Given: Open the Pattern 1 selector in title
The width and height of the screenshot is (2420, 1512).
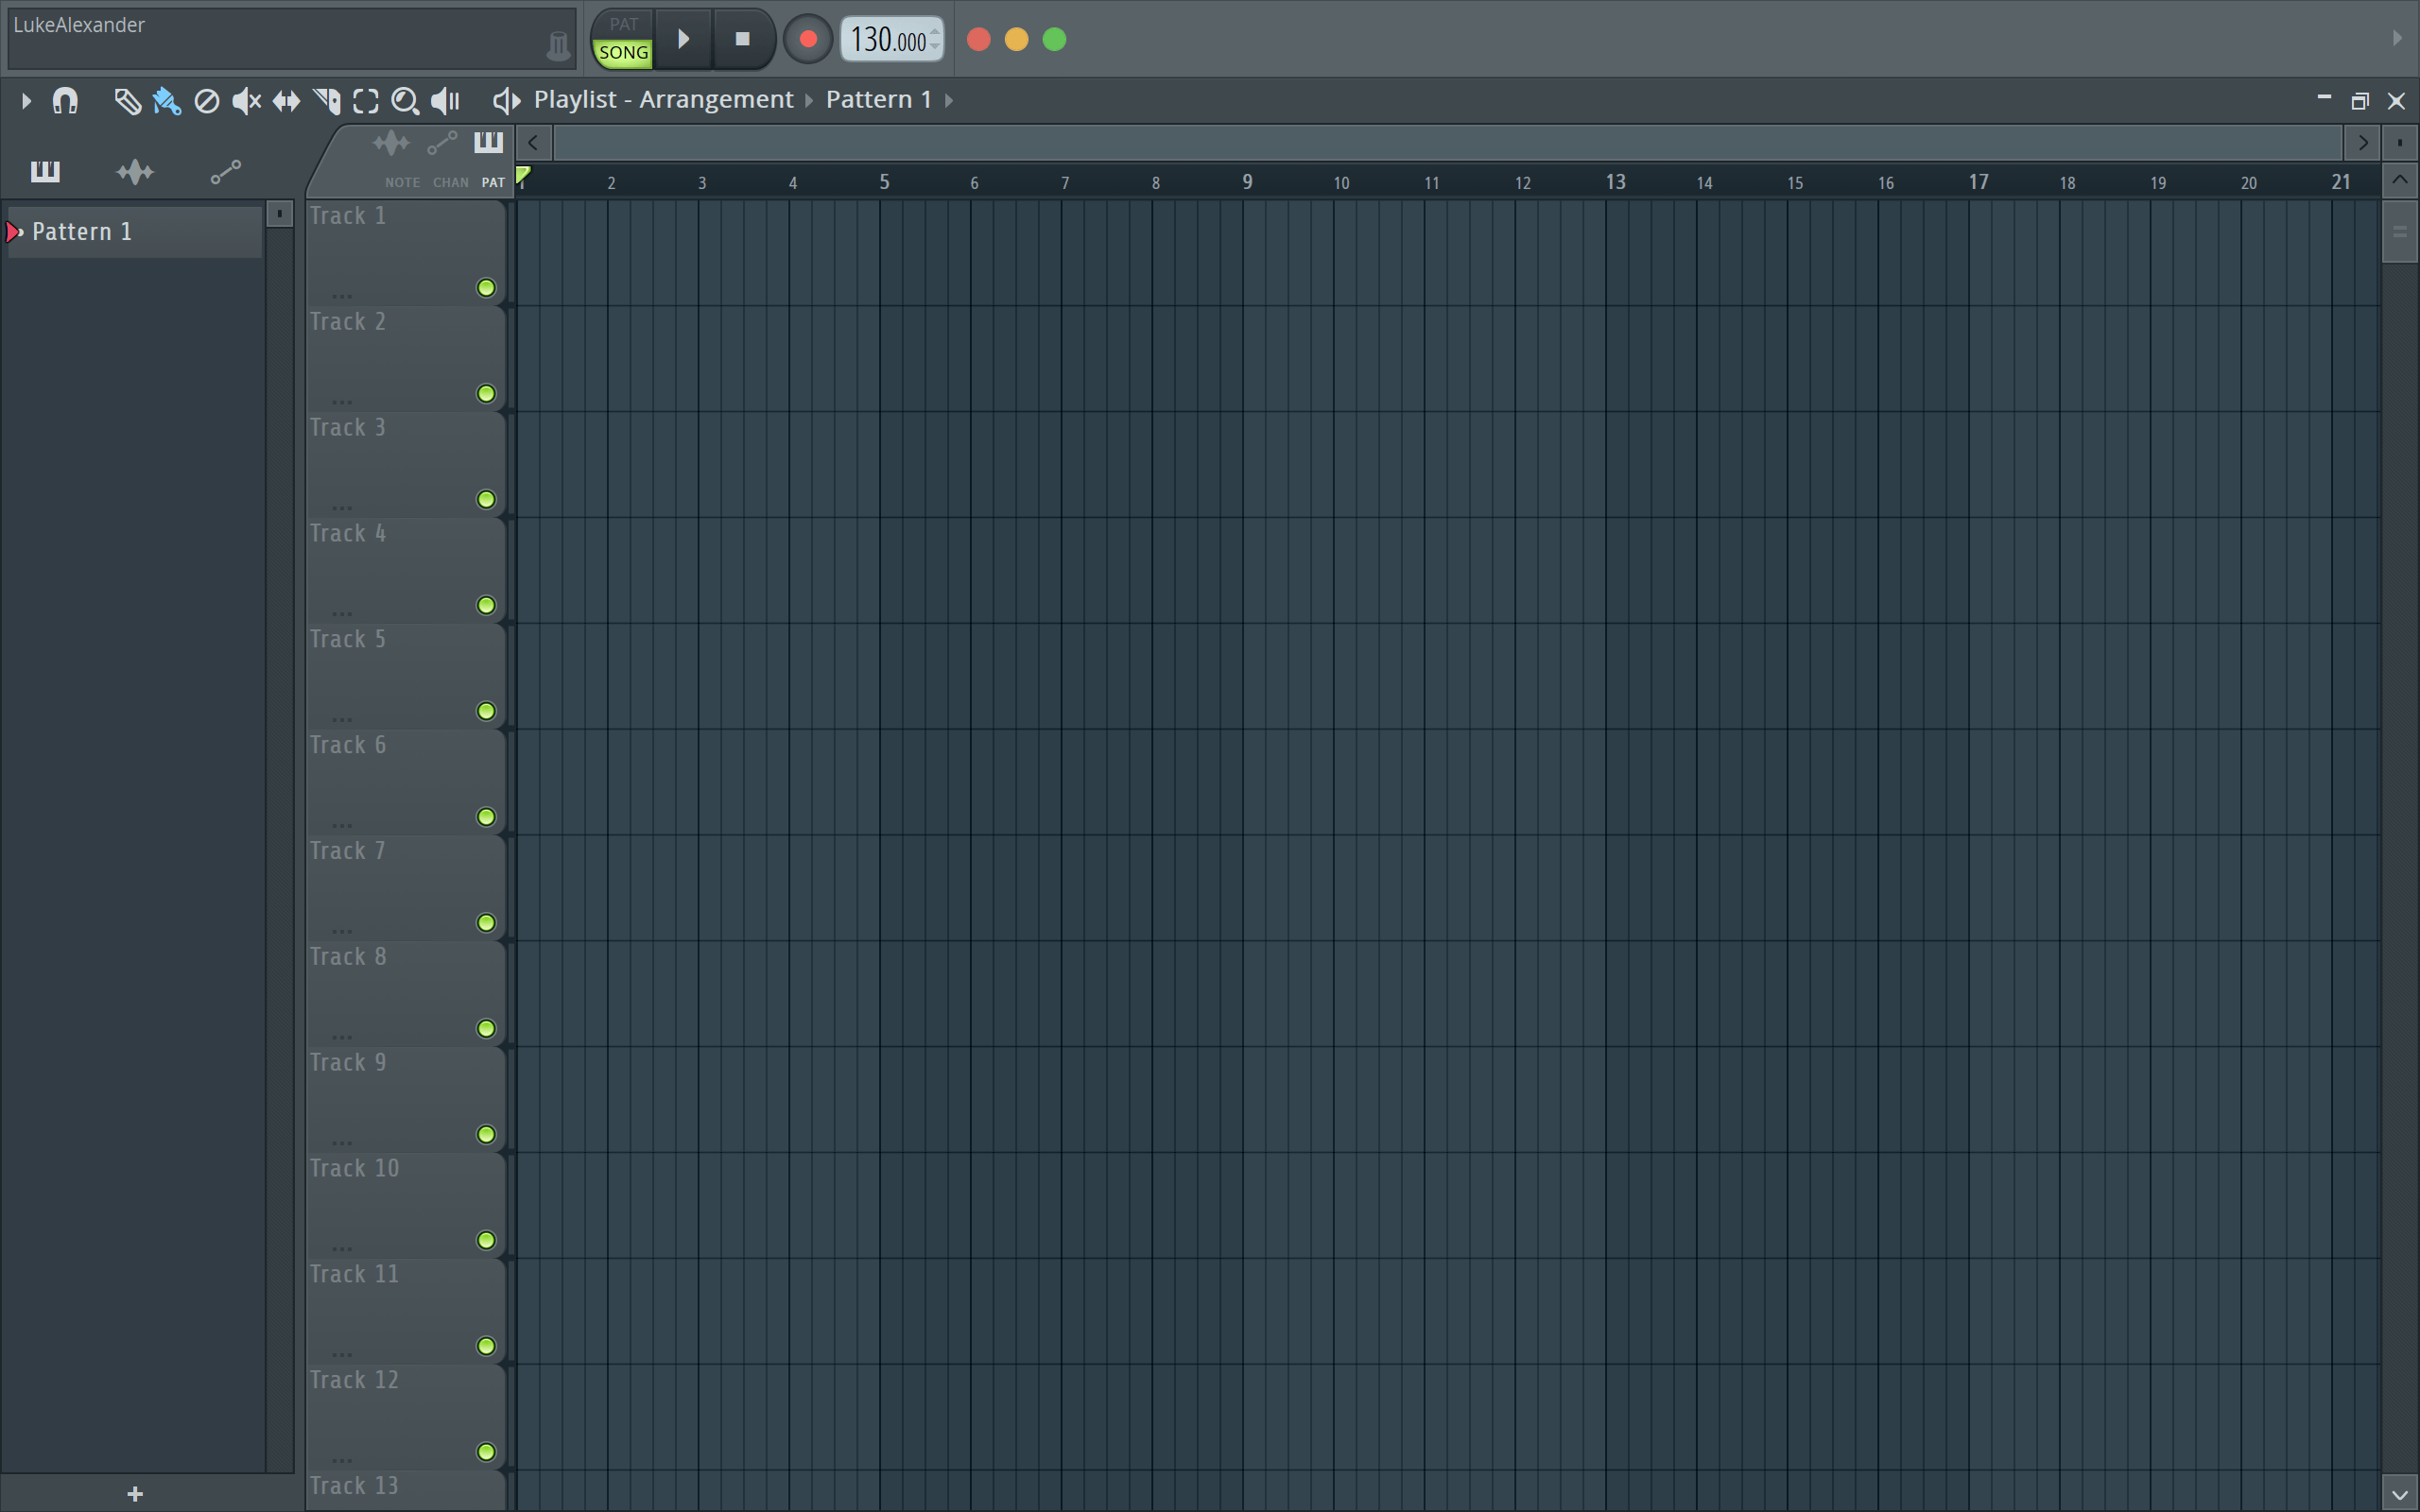Looking at the screenshot, I should [878, 100].
